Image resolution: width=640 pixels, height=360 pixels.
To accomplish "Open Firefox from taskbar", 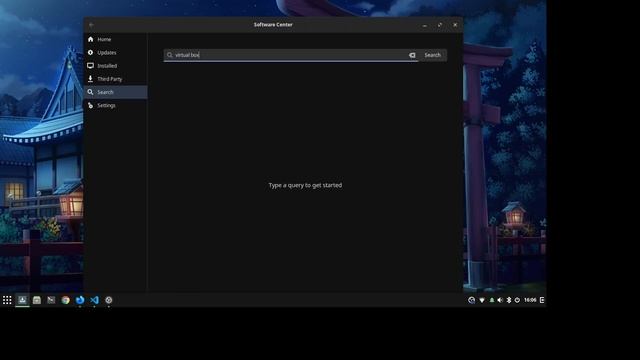I will tap(80, 300).
